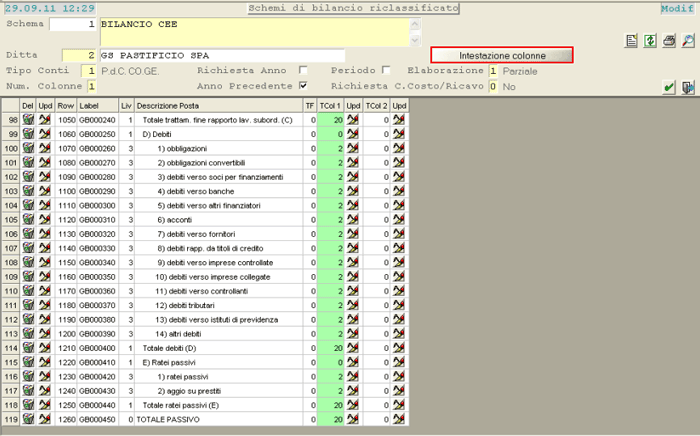Click the new document notes icon
Viewport: 700px width, 436px height.
pyautogui.click(x=632, y=40)
